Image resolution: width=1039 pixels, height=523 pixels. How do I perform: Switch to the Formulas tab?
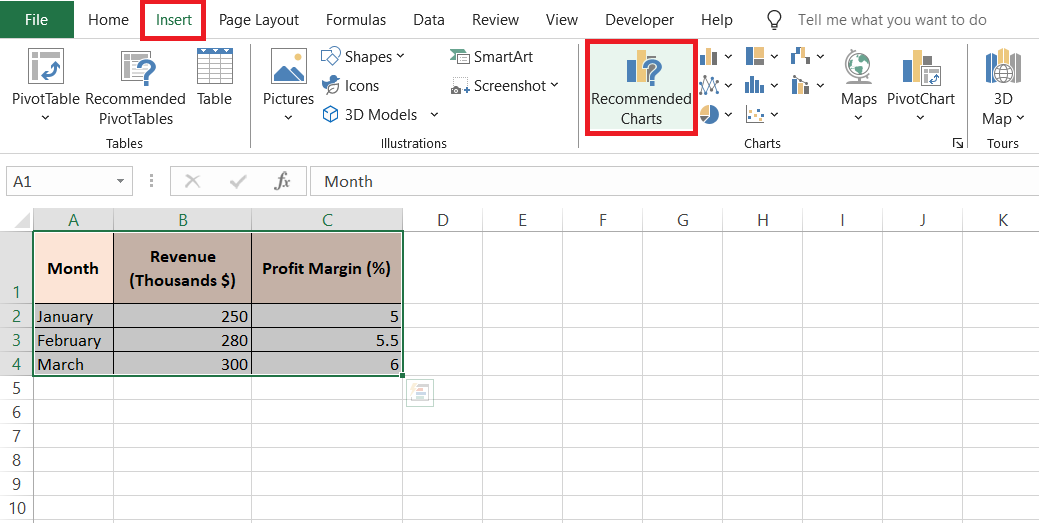point(356,20)
